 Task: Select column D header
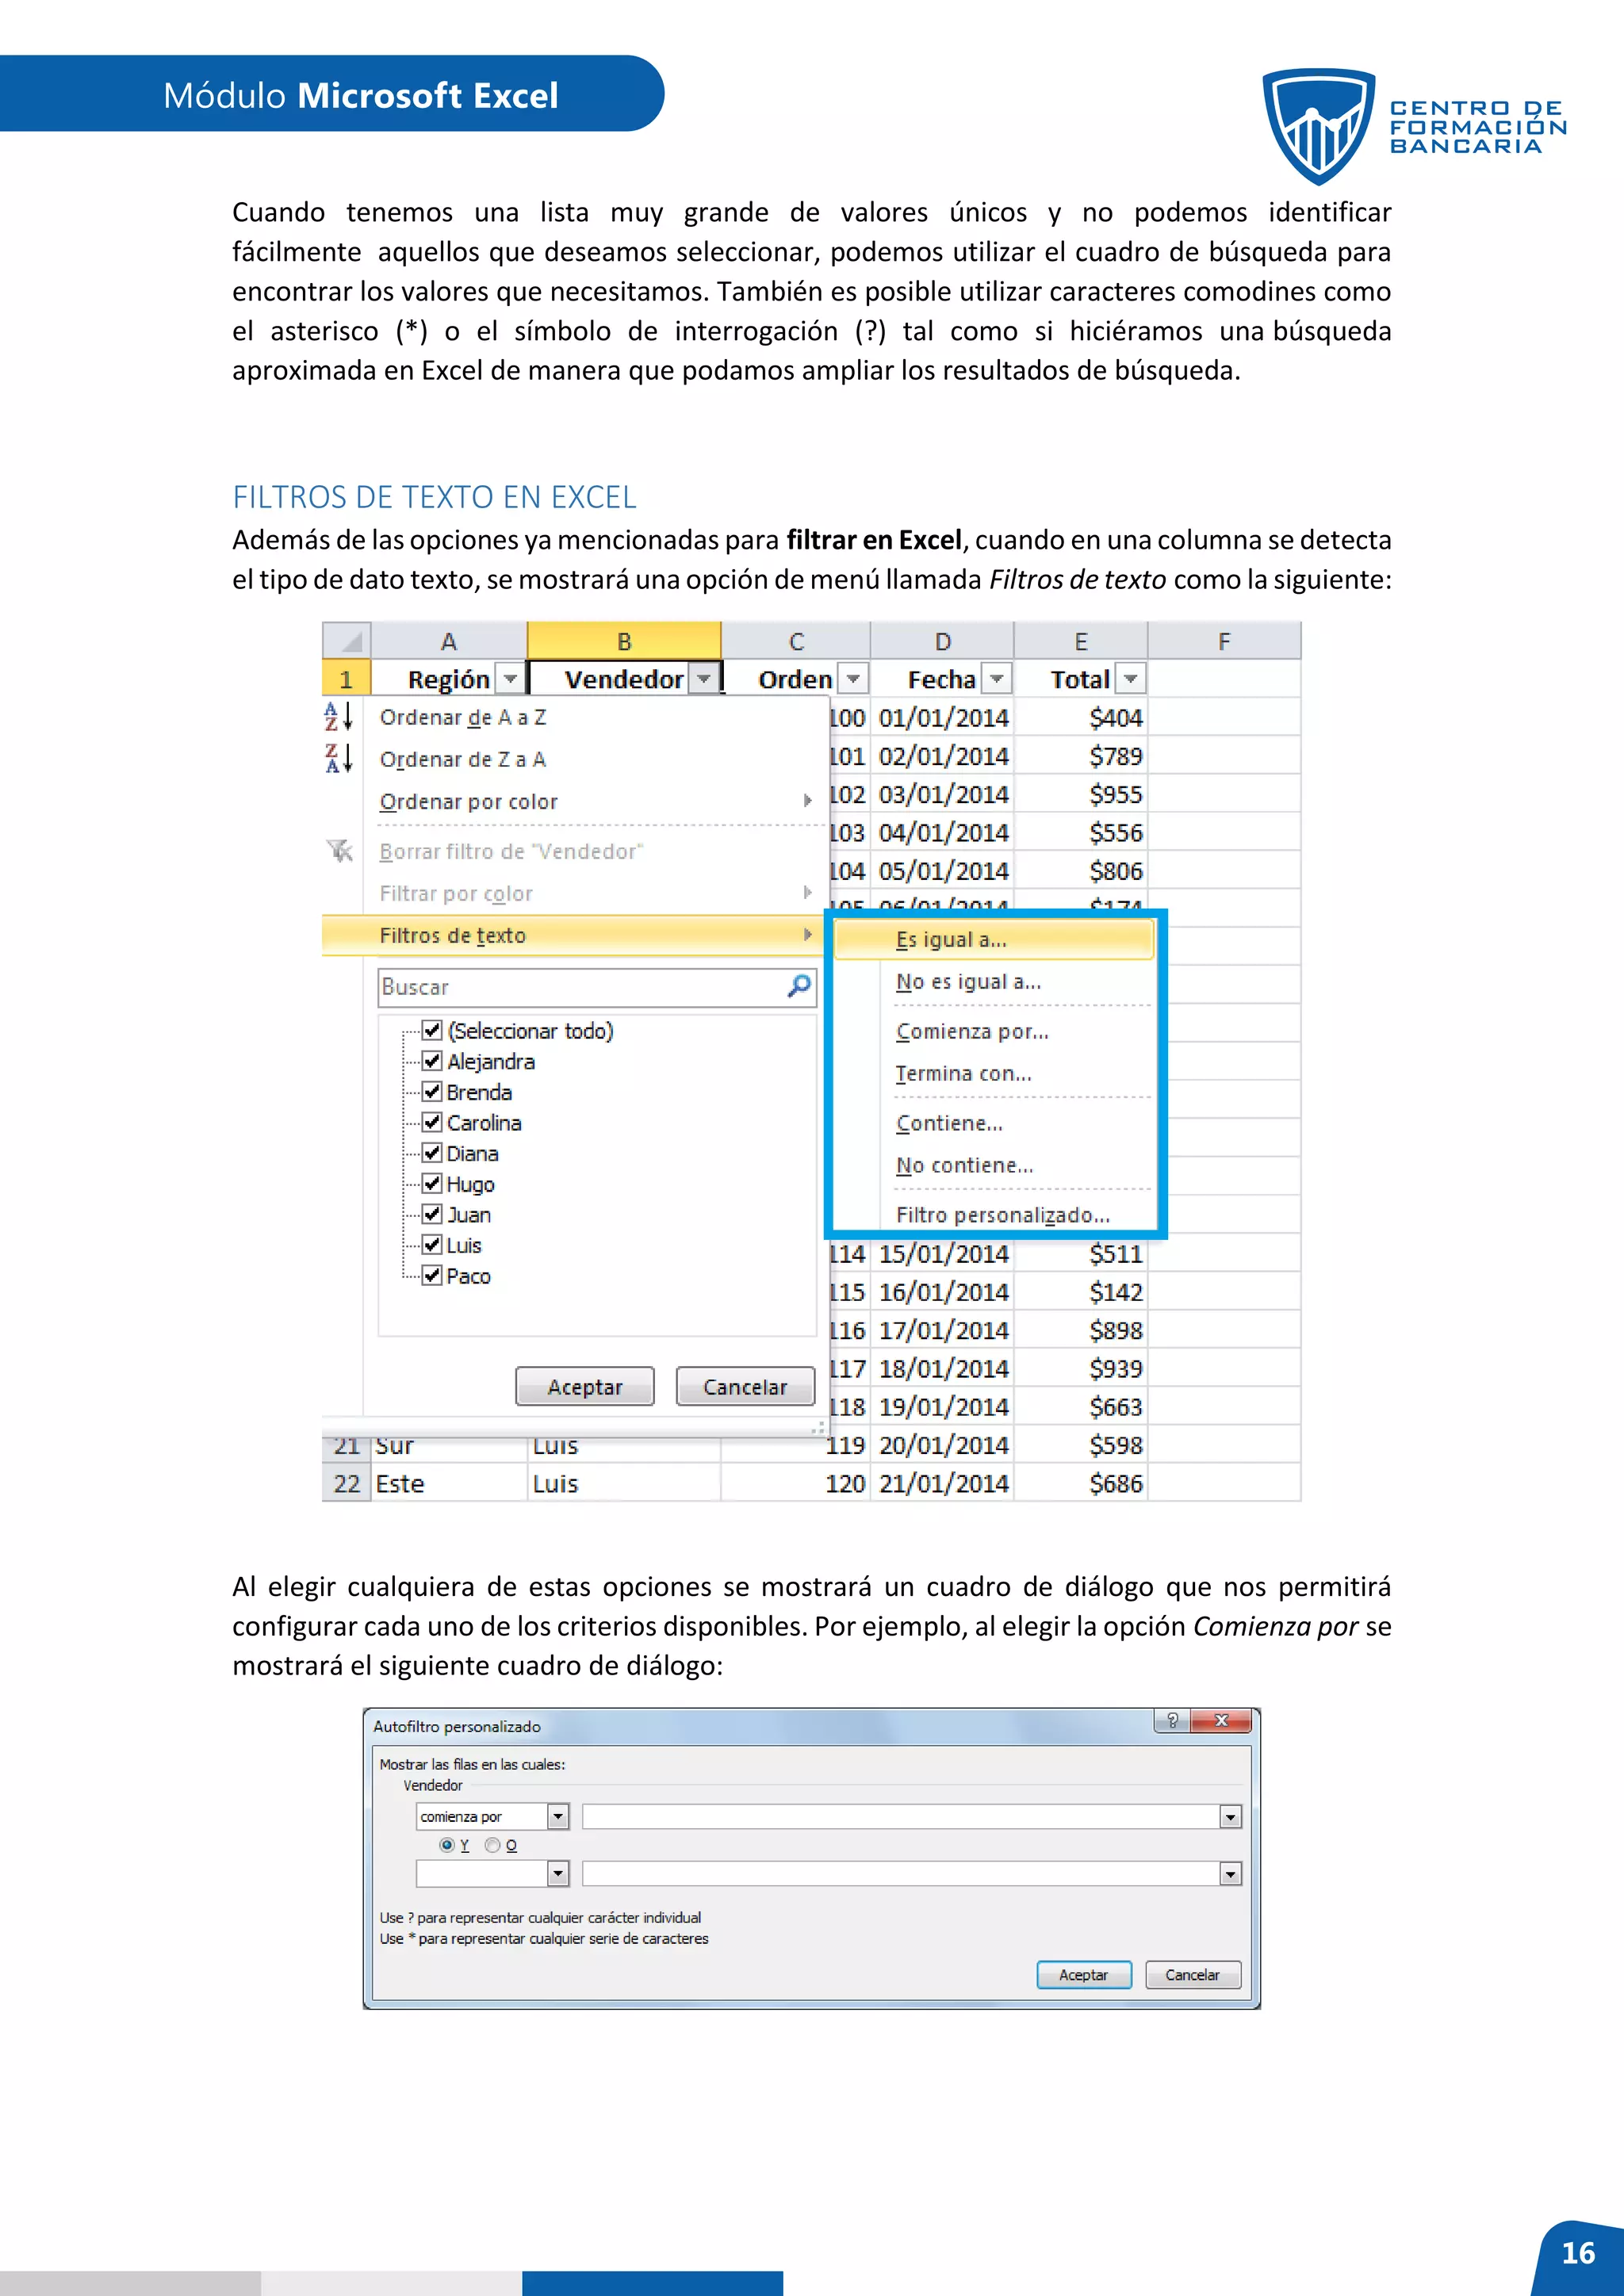(942, 641)
